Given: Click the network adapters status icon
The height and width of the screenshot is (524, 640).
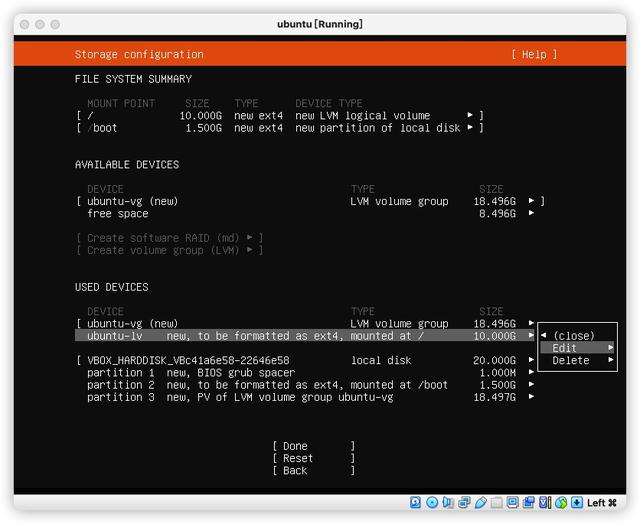Looking at the screenshot, I should coord(464,502).
